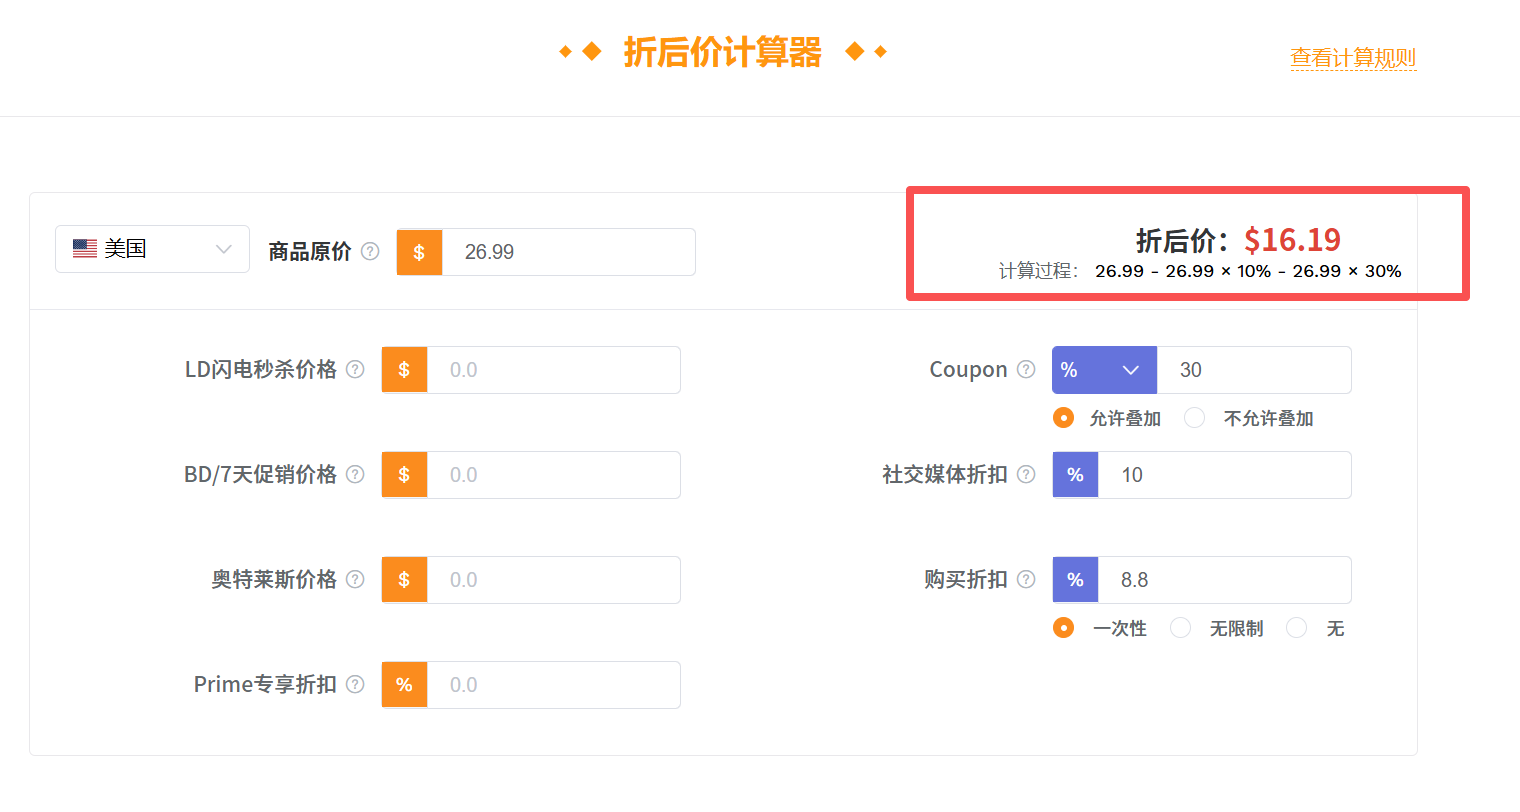The width and height of the screenshot is (1520, 812).
Task: Click the help icon for BD/7天促销价格
Action: (x=355, y=474)
